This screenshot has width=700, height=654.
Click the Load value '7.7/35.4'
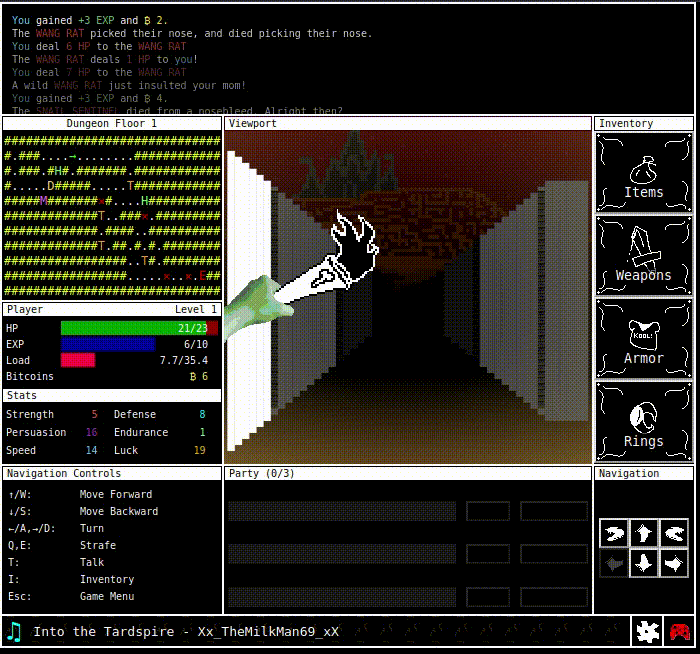click(184, 360)
